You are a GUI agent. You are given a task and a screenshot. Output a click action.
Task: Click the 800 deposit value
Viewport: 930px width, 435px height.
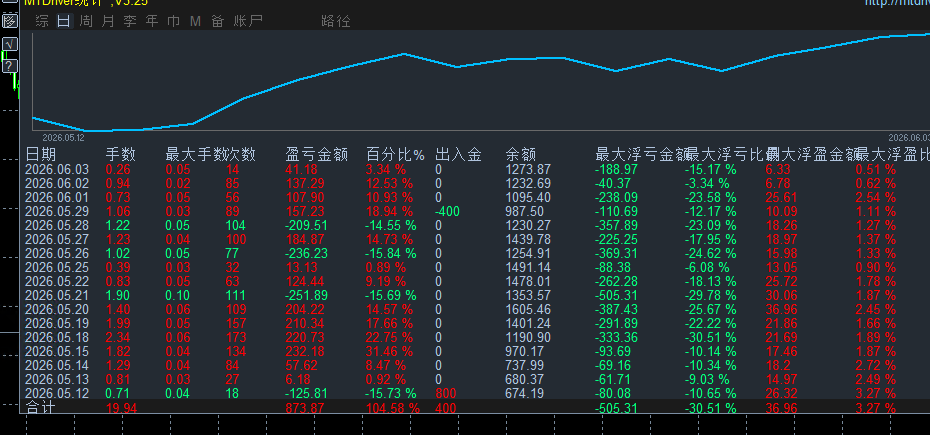[445, 393]
